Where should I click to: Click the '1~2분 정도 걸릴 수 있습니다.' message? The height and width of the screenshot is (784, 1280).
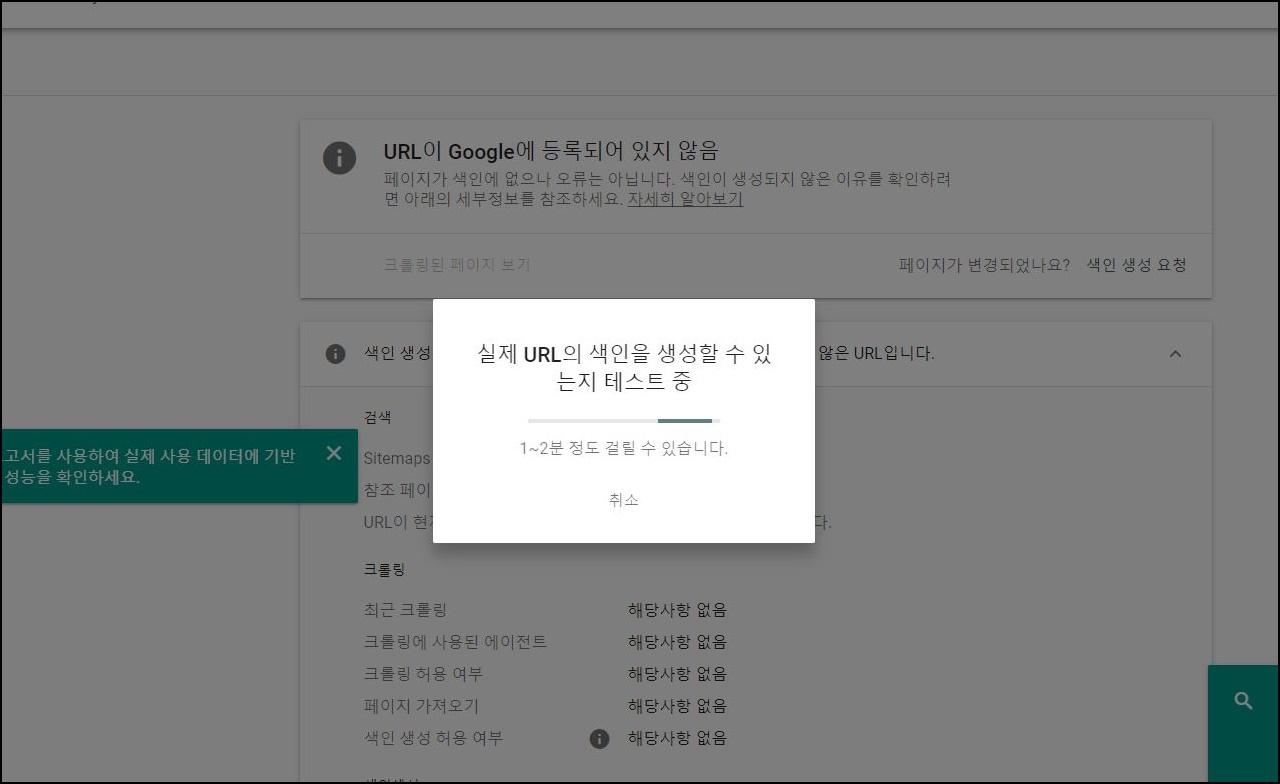tap(624, 449)
